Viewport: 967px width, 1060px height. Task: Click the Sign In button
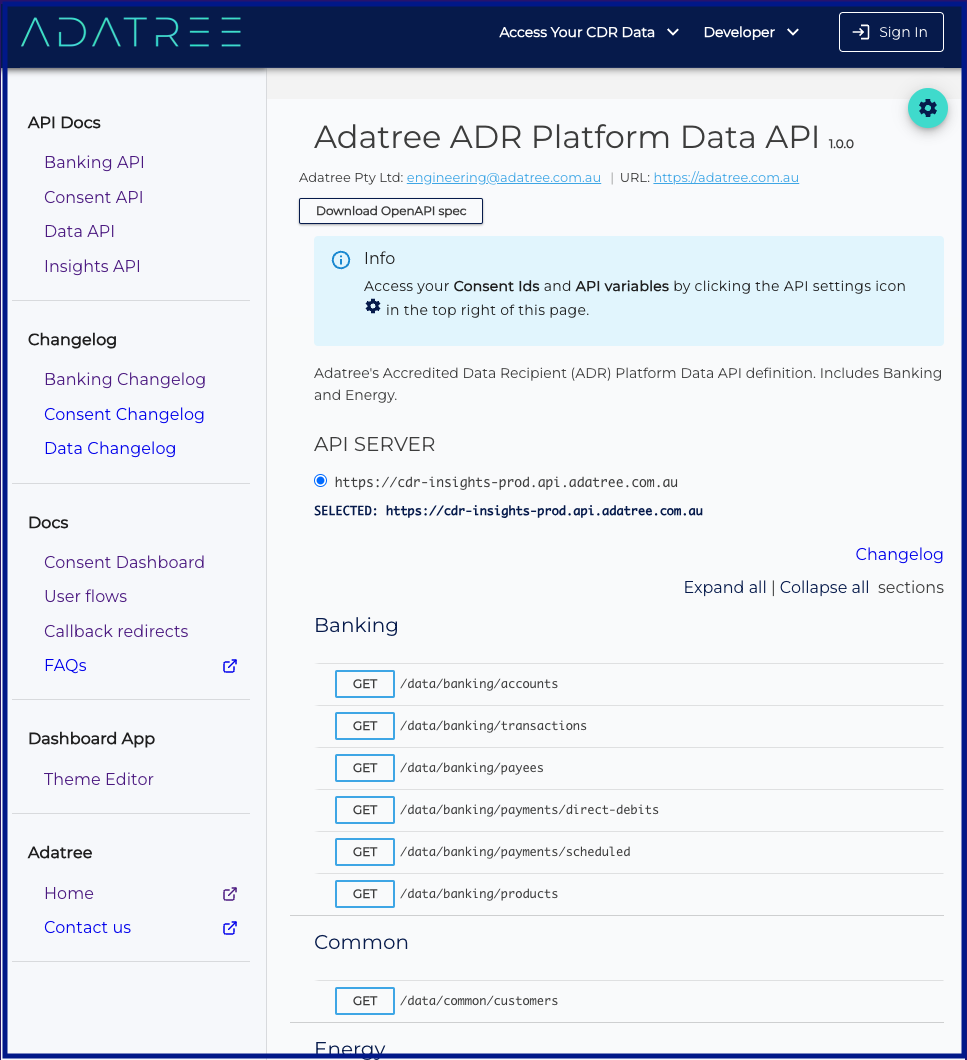tap(891, 32)
